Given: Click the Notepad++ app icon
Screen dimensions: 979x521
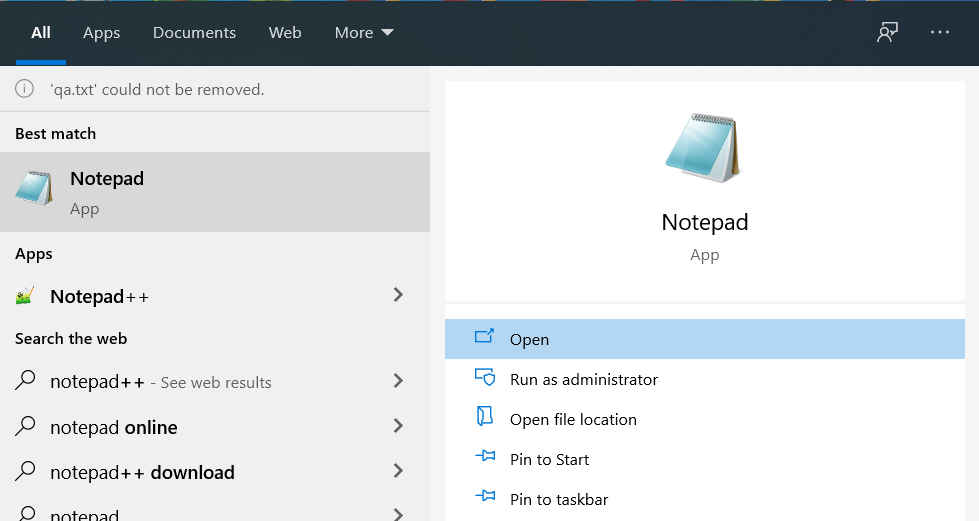Looking at the screenshot, I should click(x=24, y=295).
